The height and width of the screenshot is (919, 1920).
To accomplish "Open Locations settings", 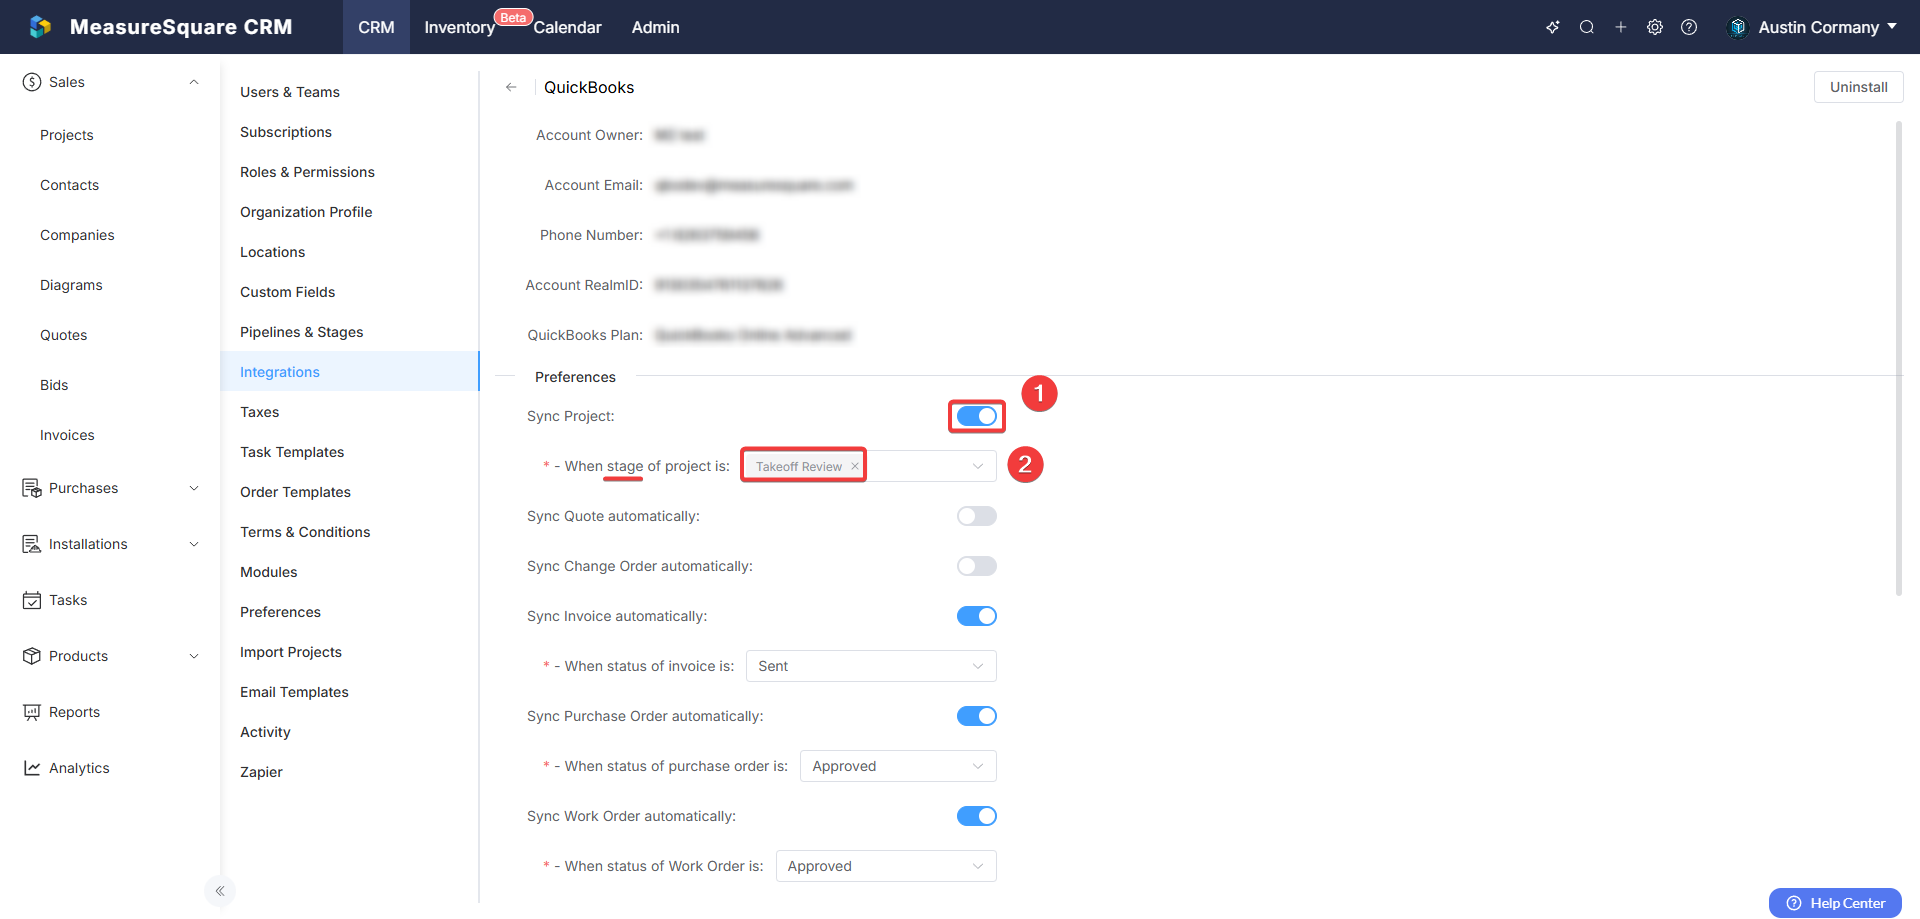I will click(x=272, y=252).
